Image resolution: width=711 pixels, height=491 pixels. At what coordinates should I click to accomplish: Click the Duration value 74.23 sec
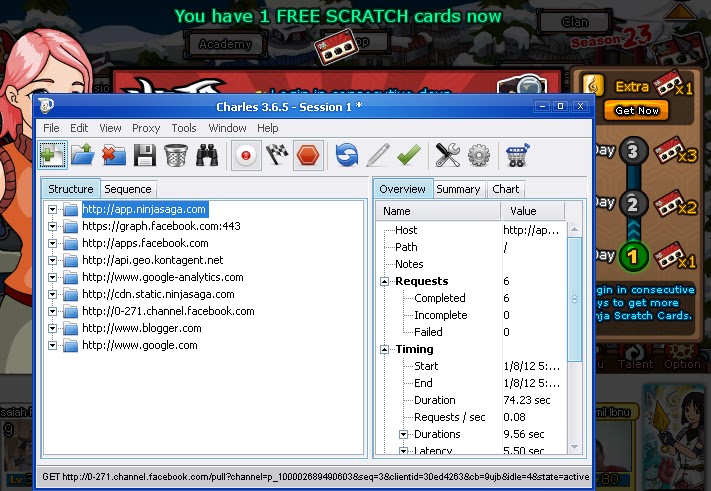coord(526,400)
